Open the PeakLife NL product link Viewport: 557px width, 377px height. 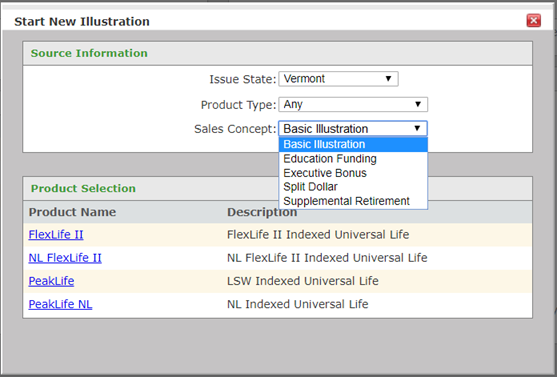point(60,304)
